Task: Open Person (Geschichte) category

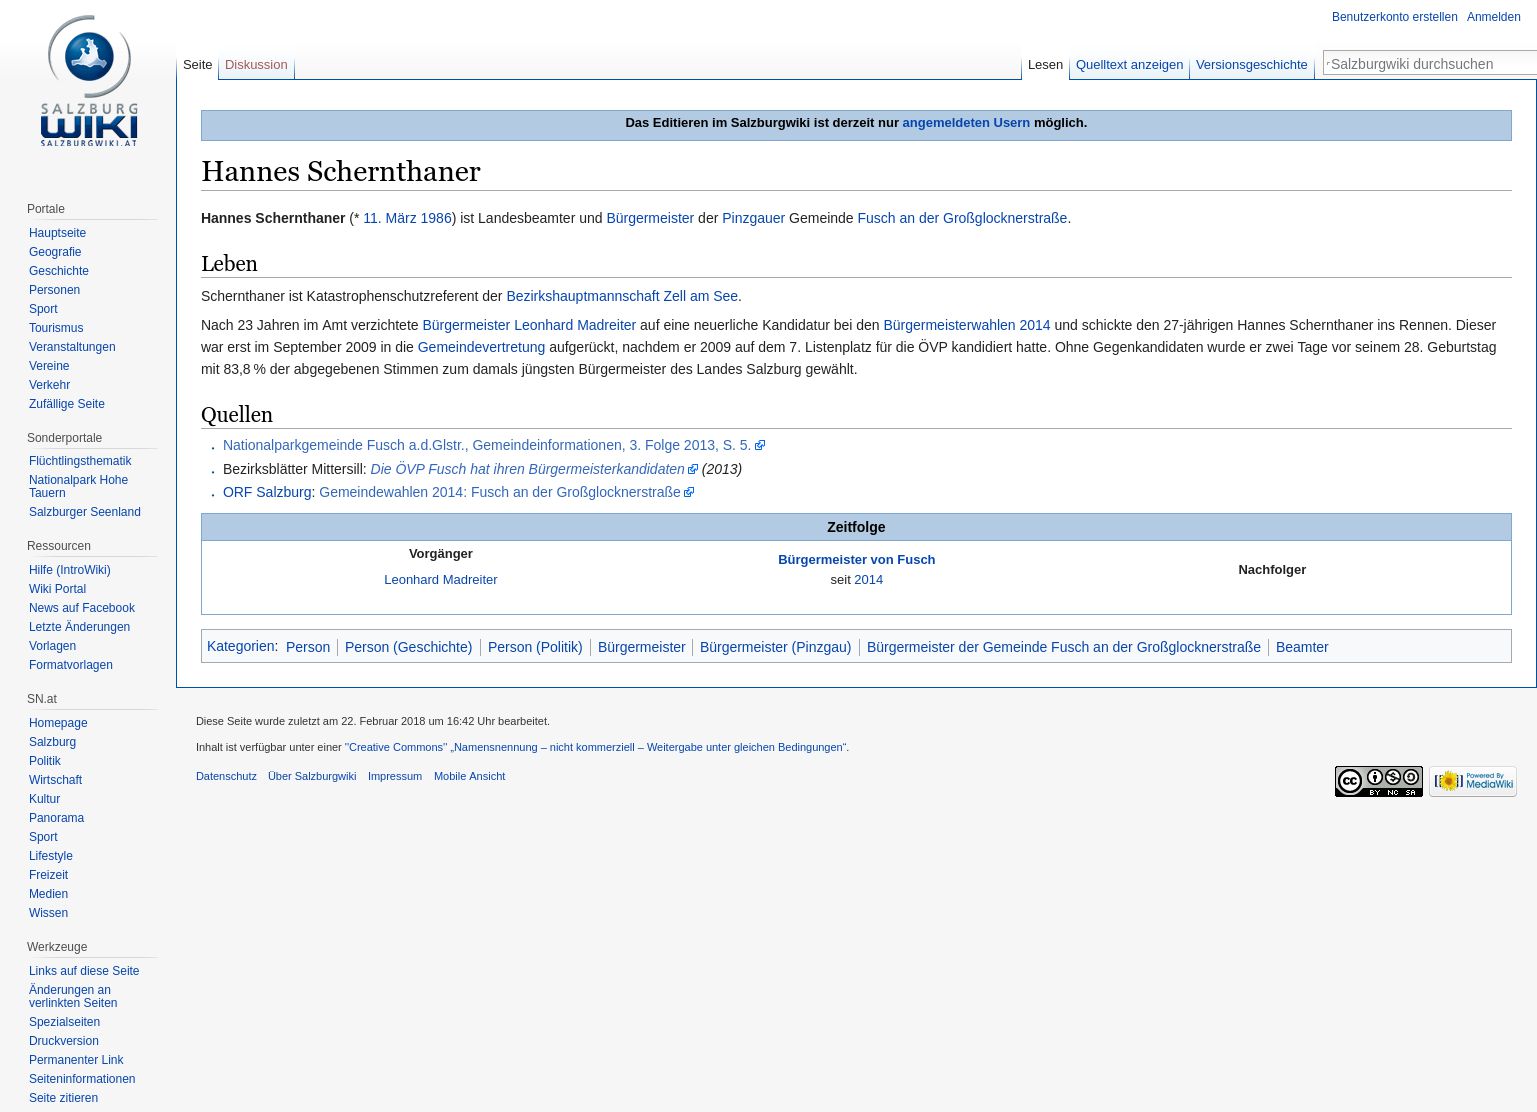Action: tap(408, 647)
